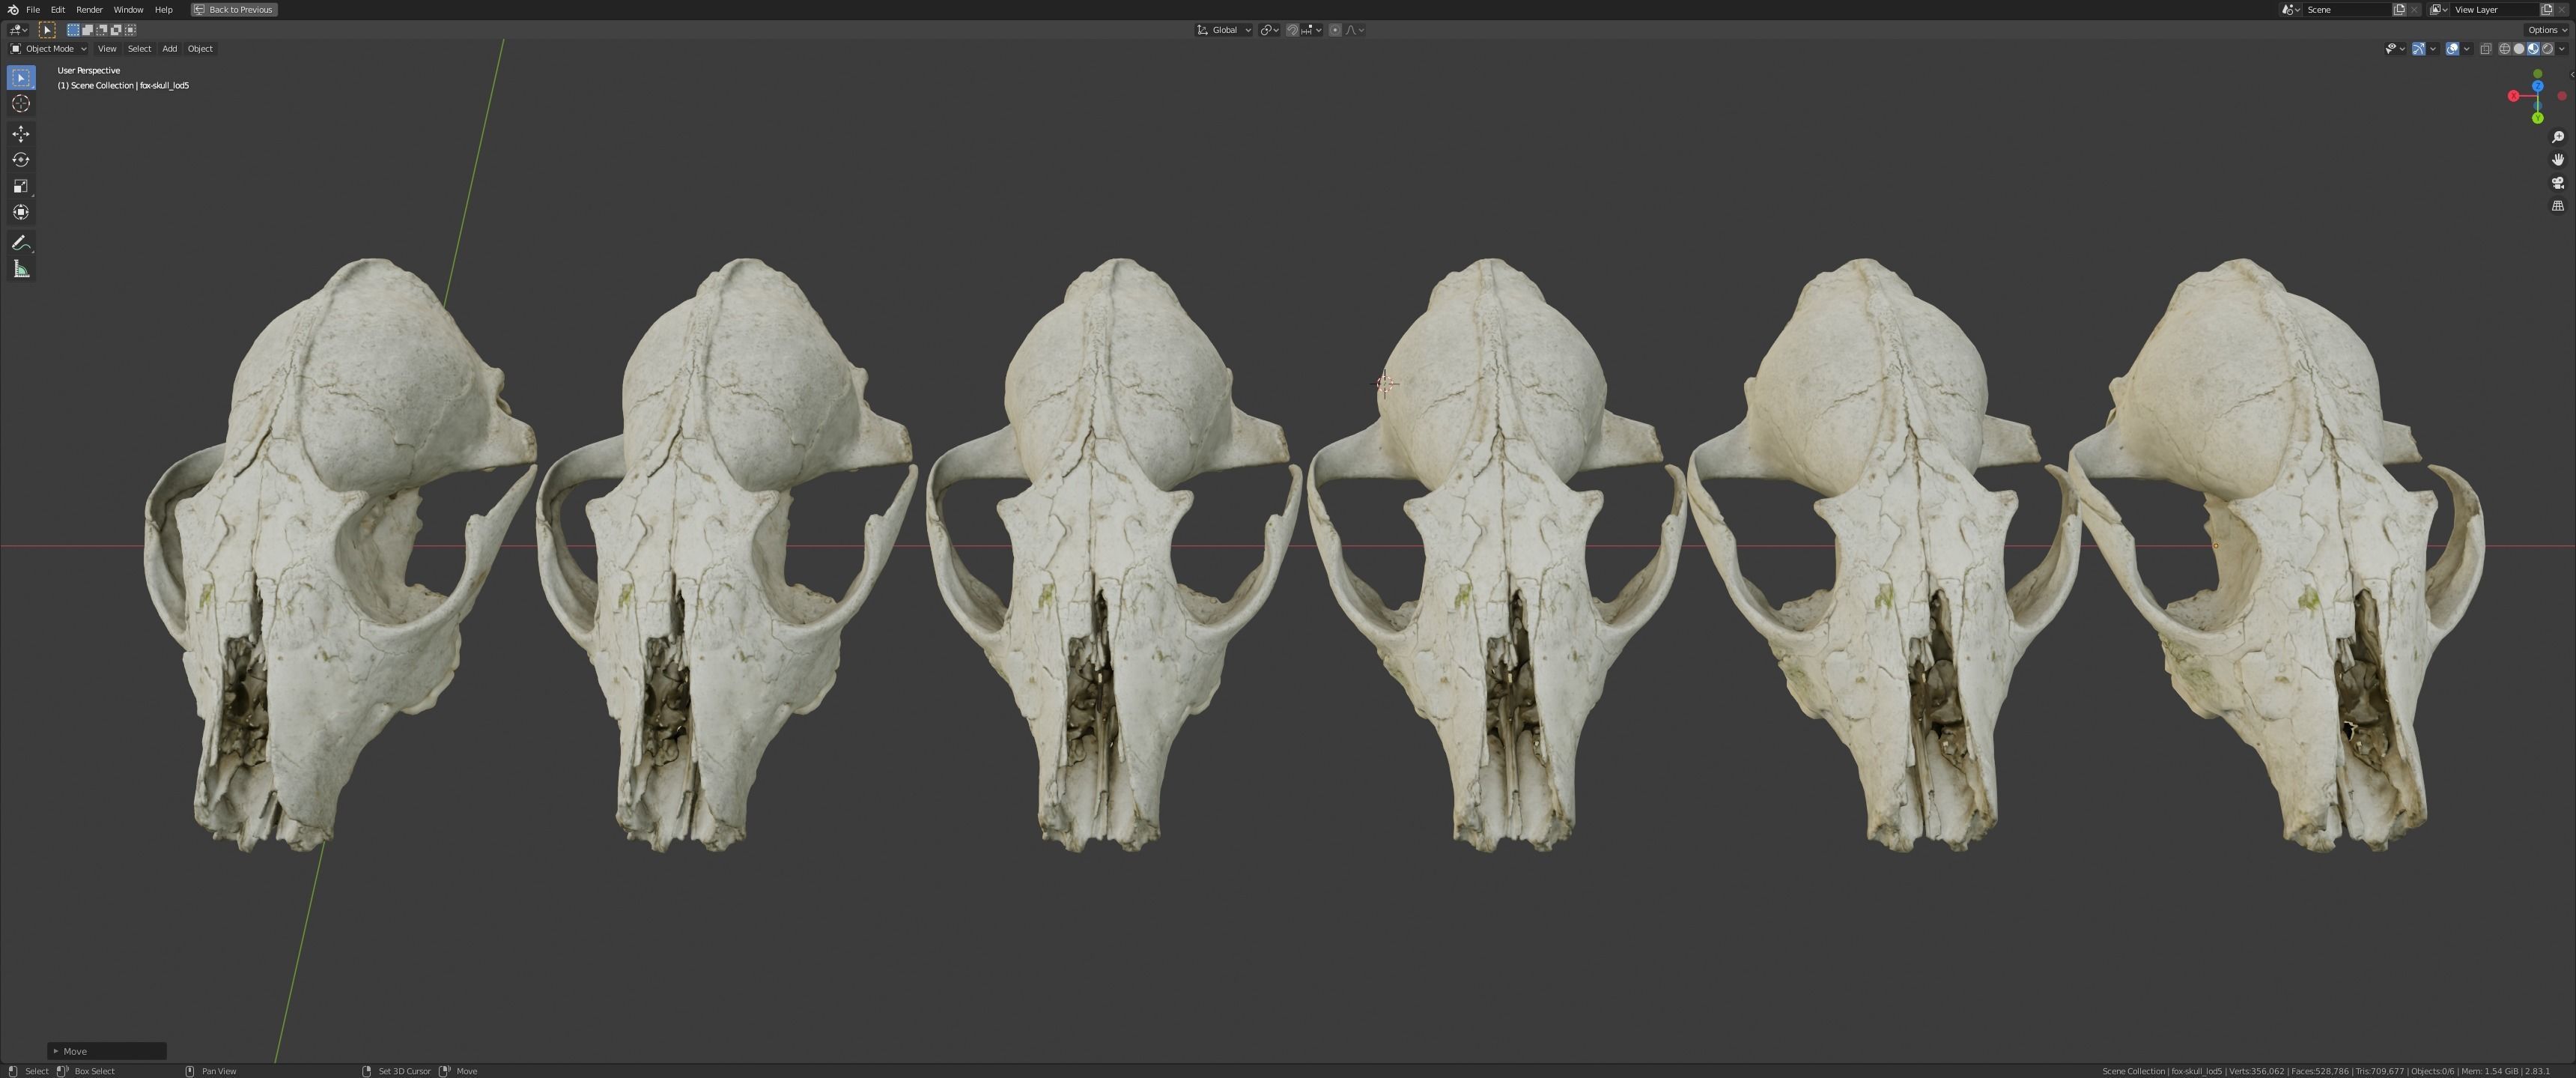Choose Invert (difference) selection mode
Image resolution: width=2576 pixels, height=1078 pixels.
pyautogui.click(x=115, y=30)
